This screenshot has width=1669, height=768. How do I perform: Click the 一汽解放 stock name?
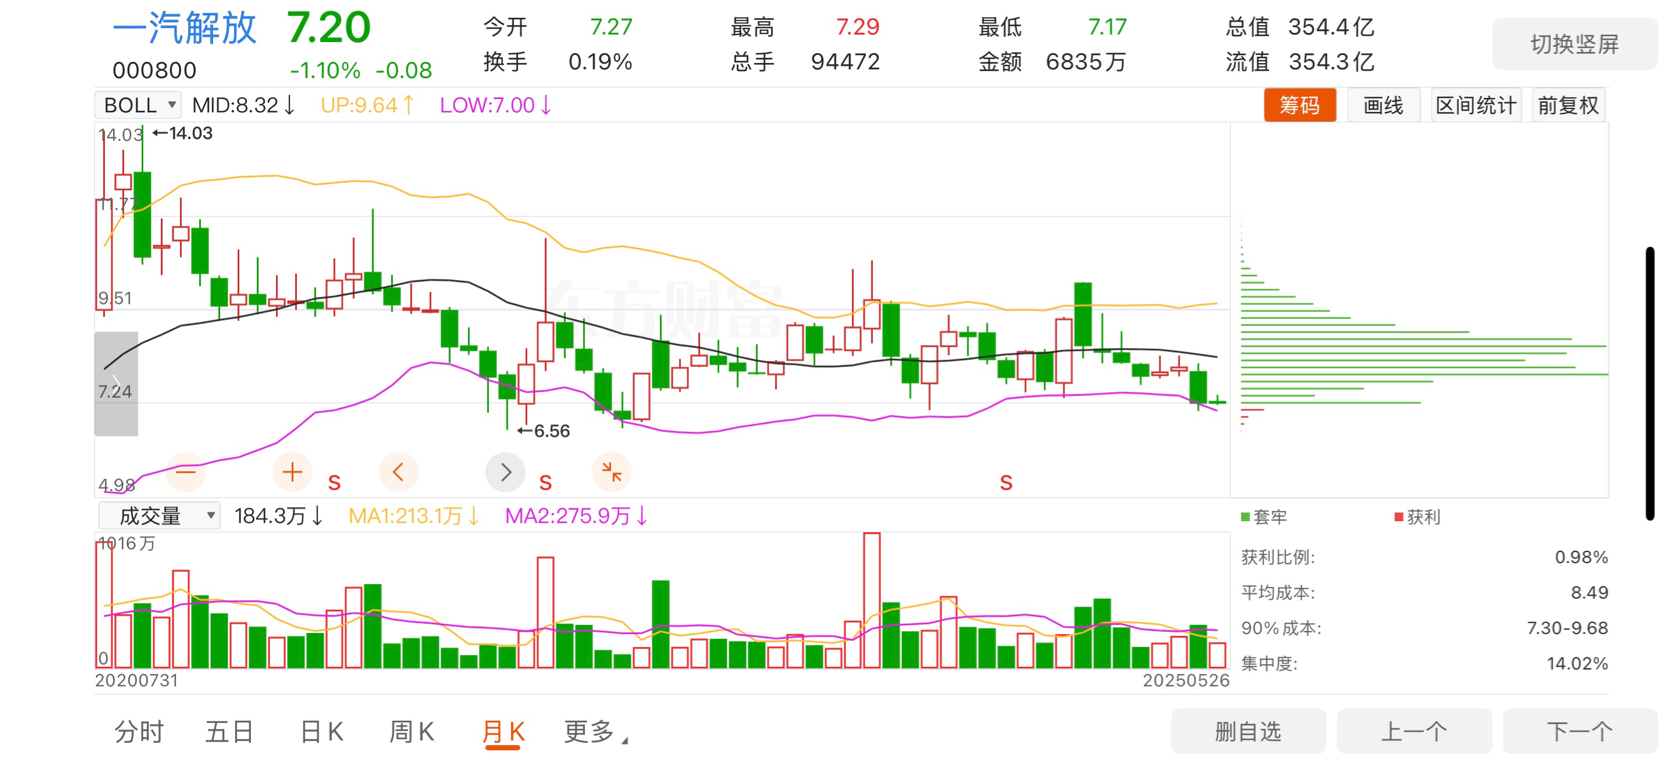click(185, 28)
